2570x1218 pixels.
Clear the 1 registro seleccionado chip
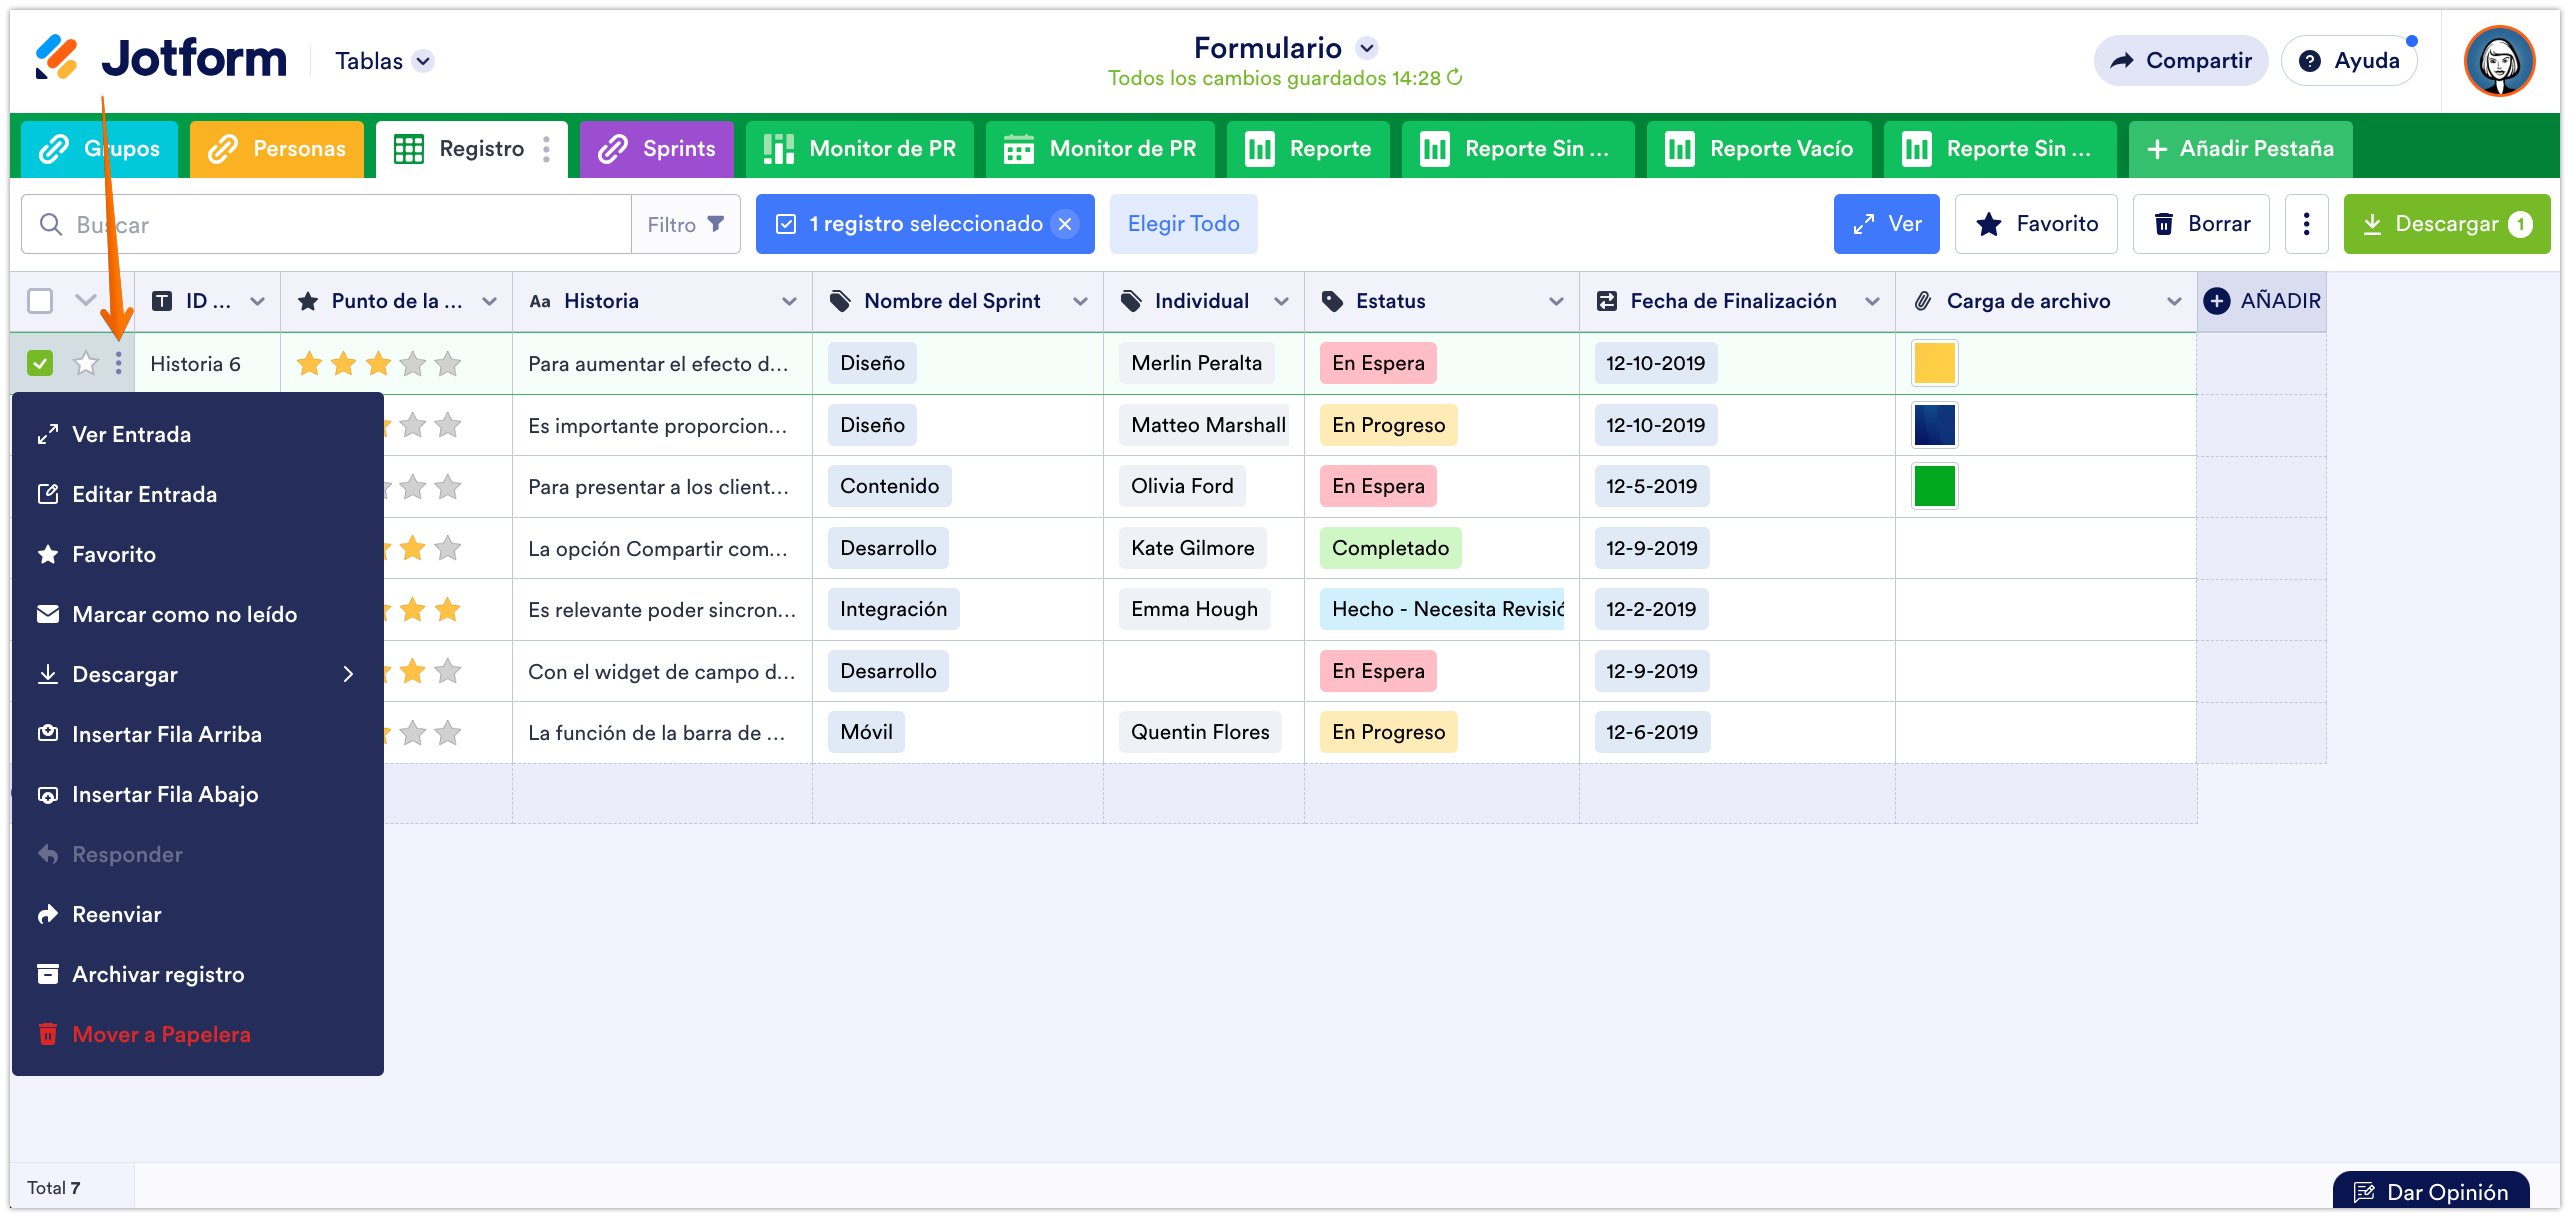[x=1066, y=224]
